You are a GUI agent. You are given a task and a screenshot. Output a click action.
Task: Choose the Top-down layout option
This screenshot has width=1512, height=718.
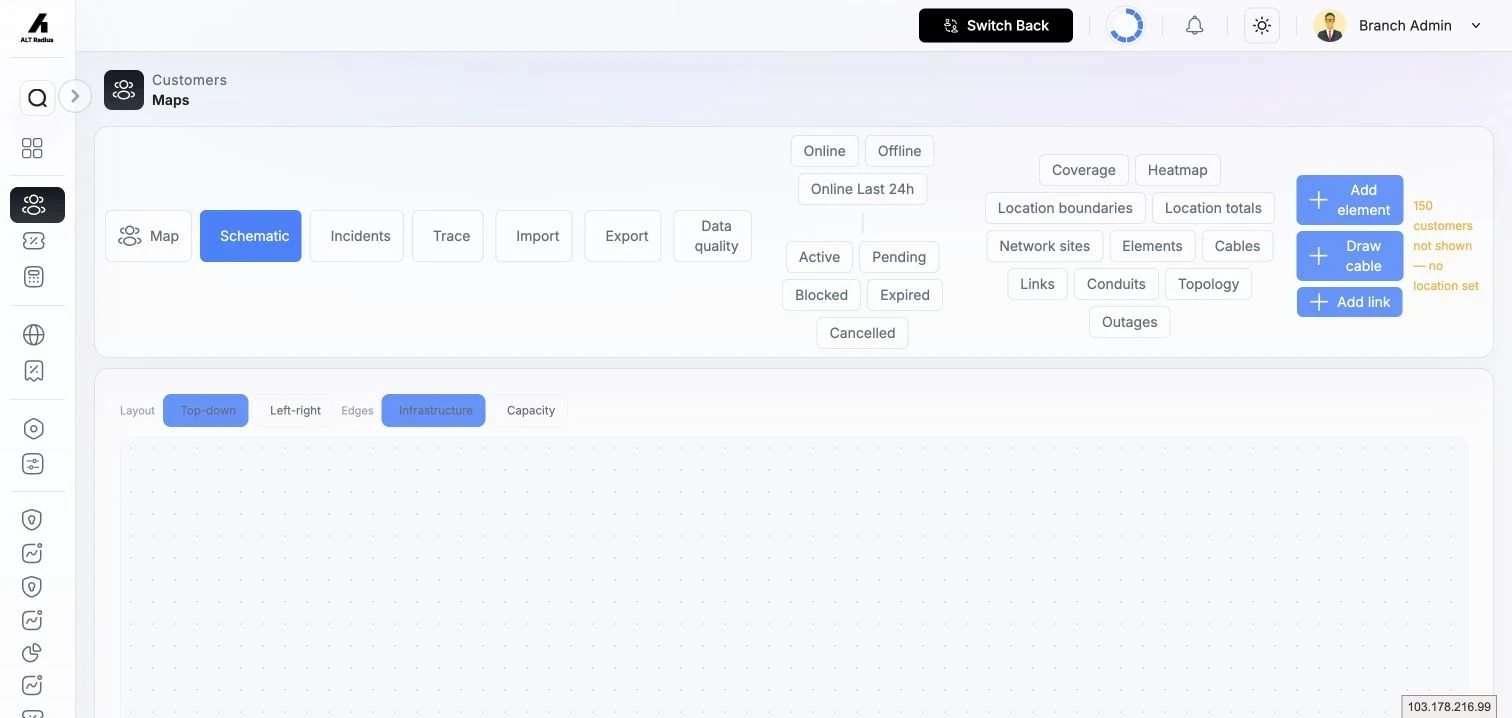tap(206, 410)
